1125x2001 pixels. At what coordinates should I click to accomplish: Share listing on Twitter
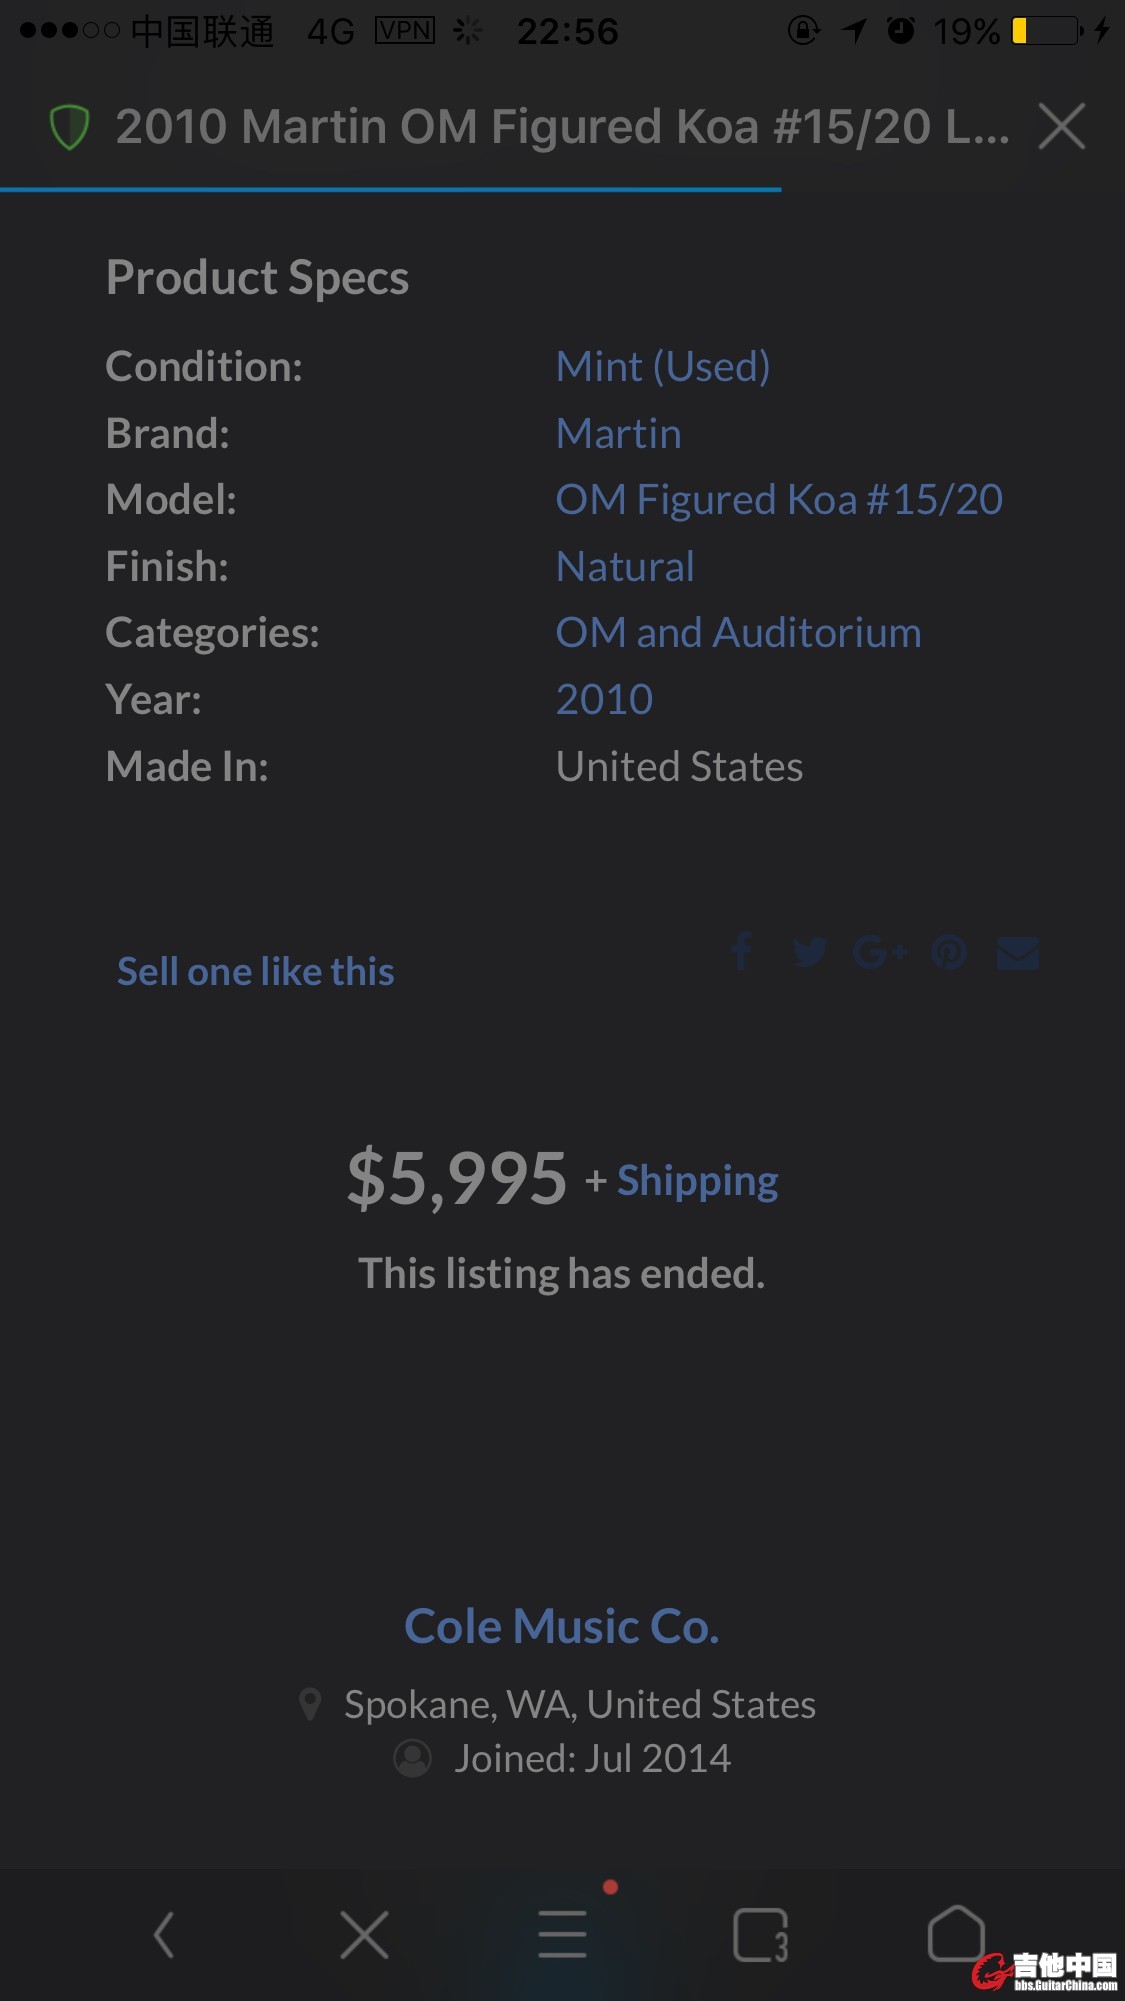pyautogui.click(x=809, y=951)
